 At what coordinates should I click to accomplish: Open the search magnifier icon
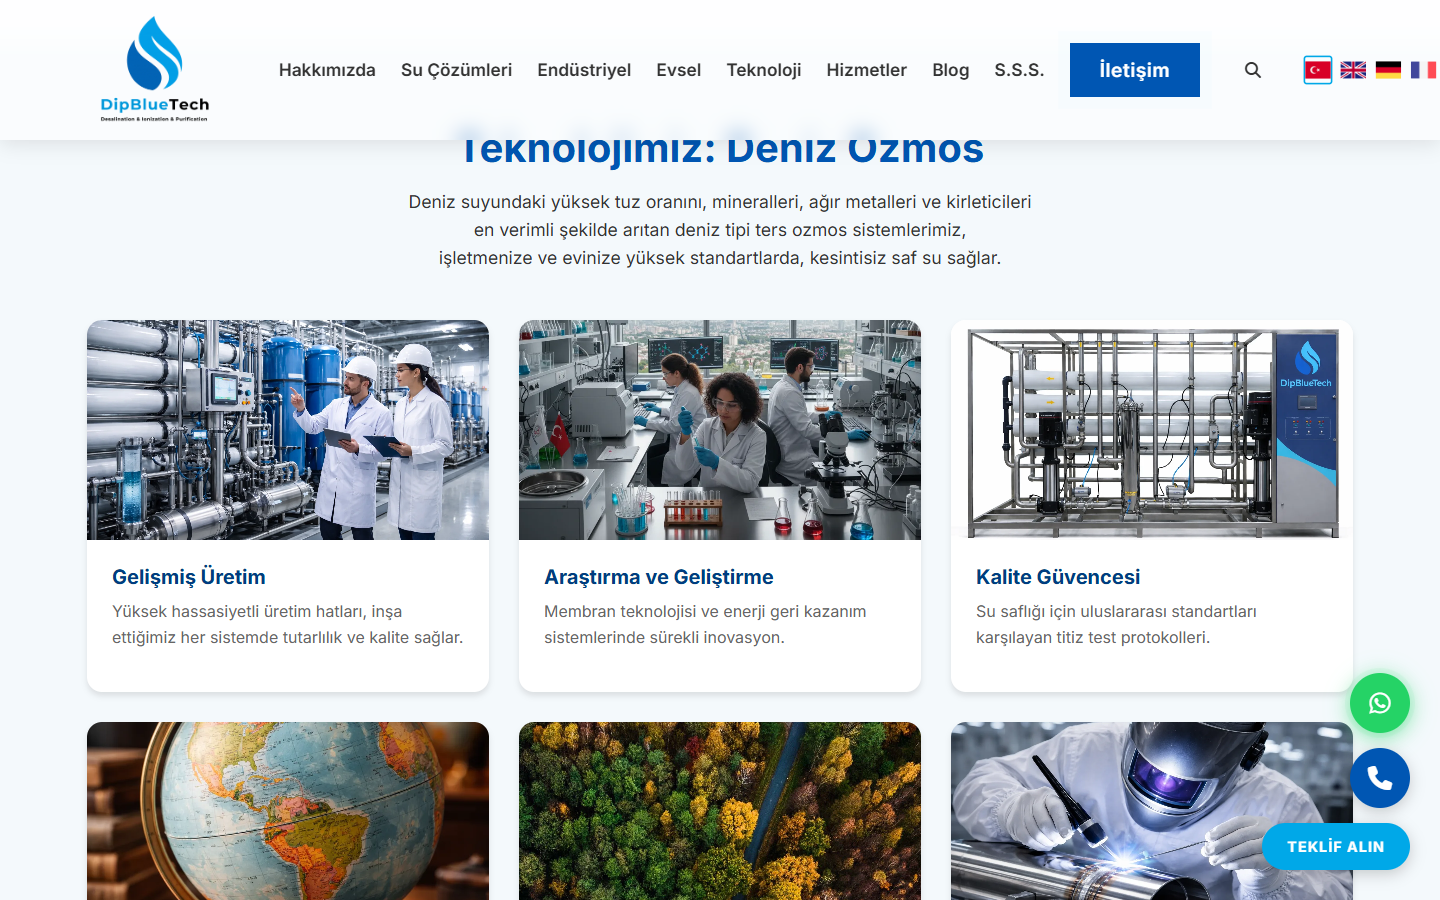click(x=1253, y=70)
